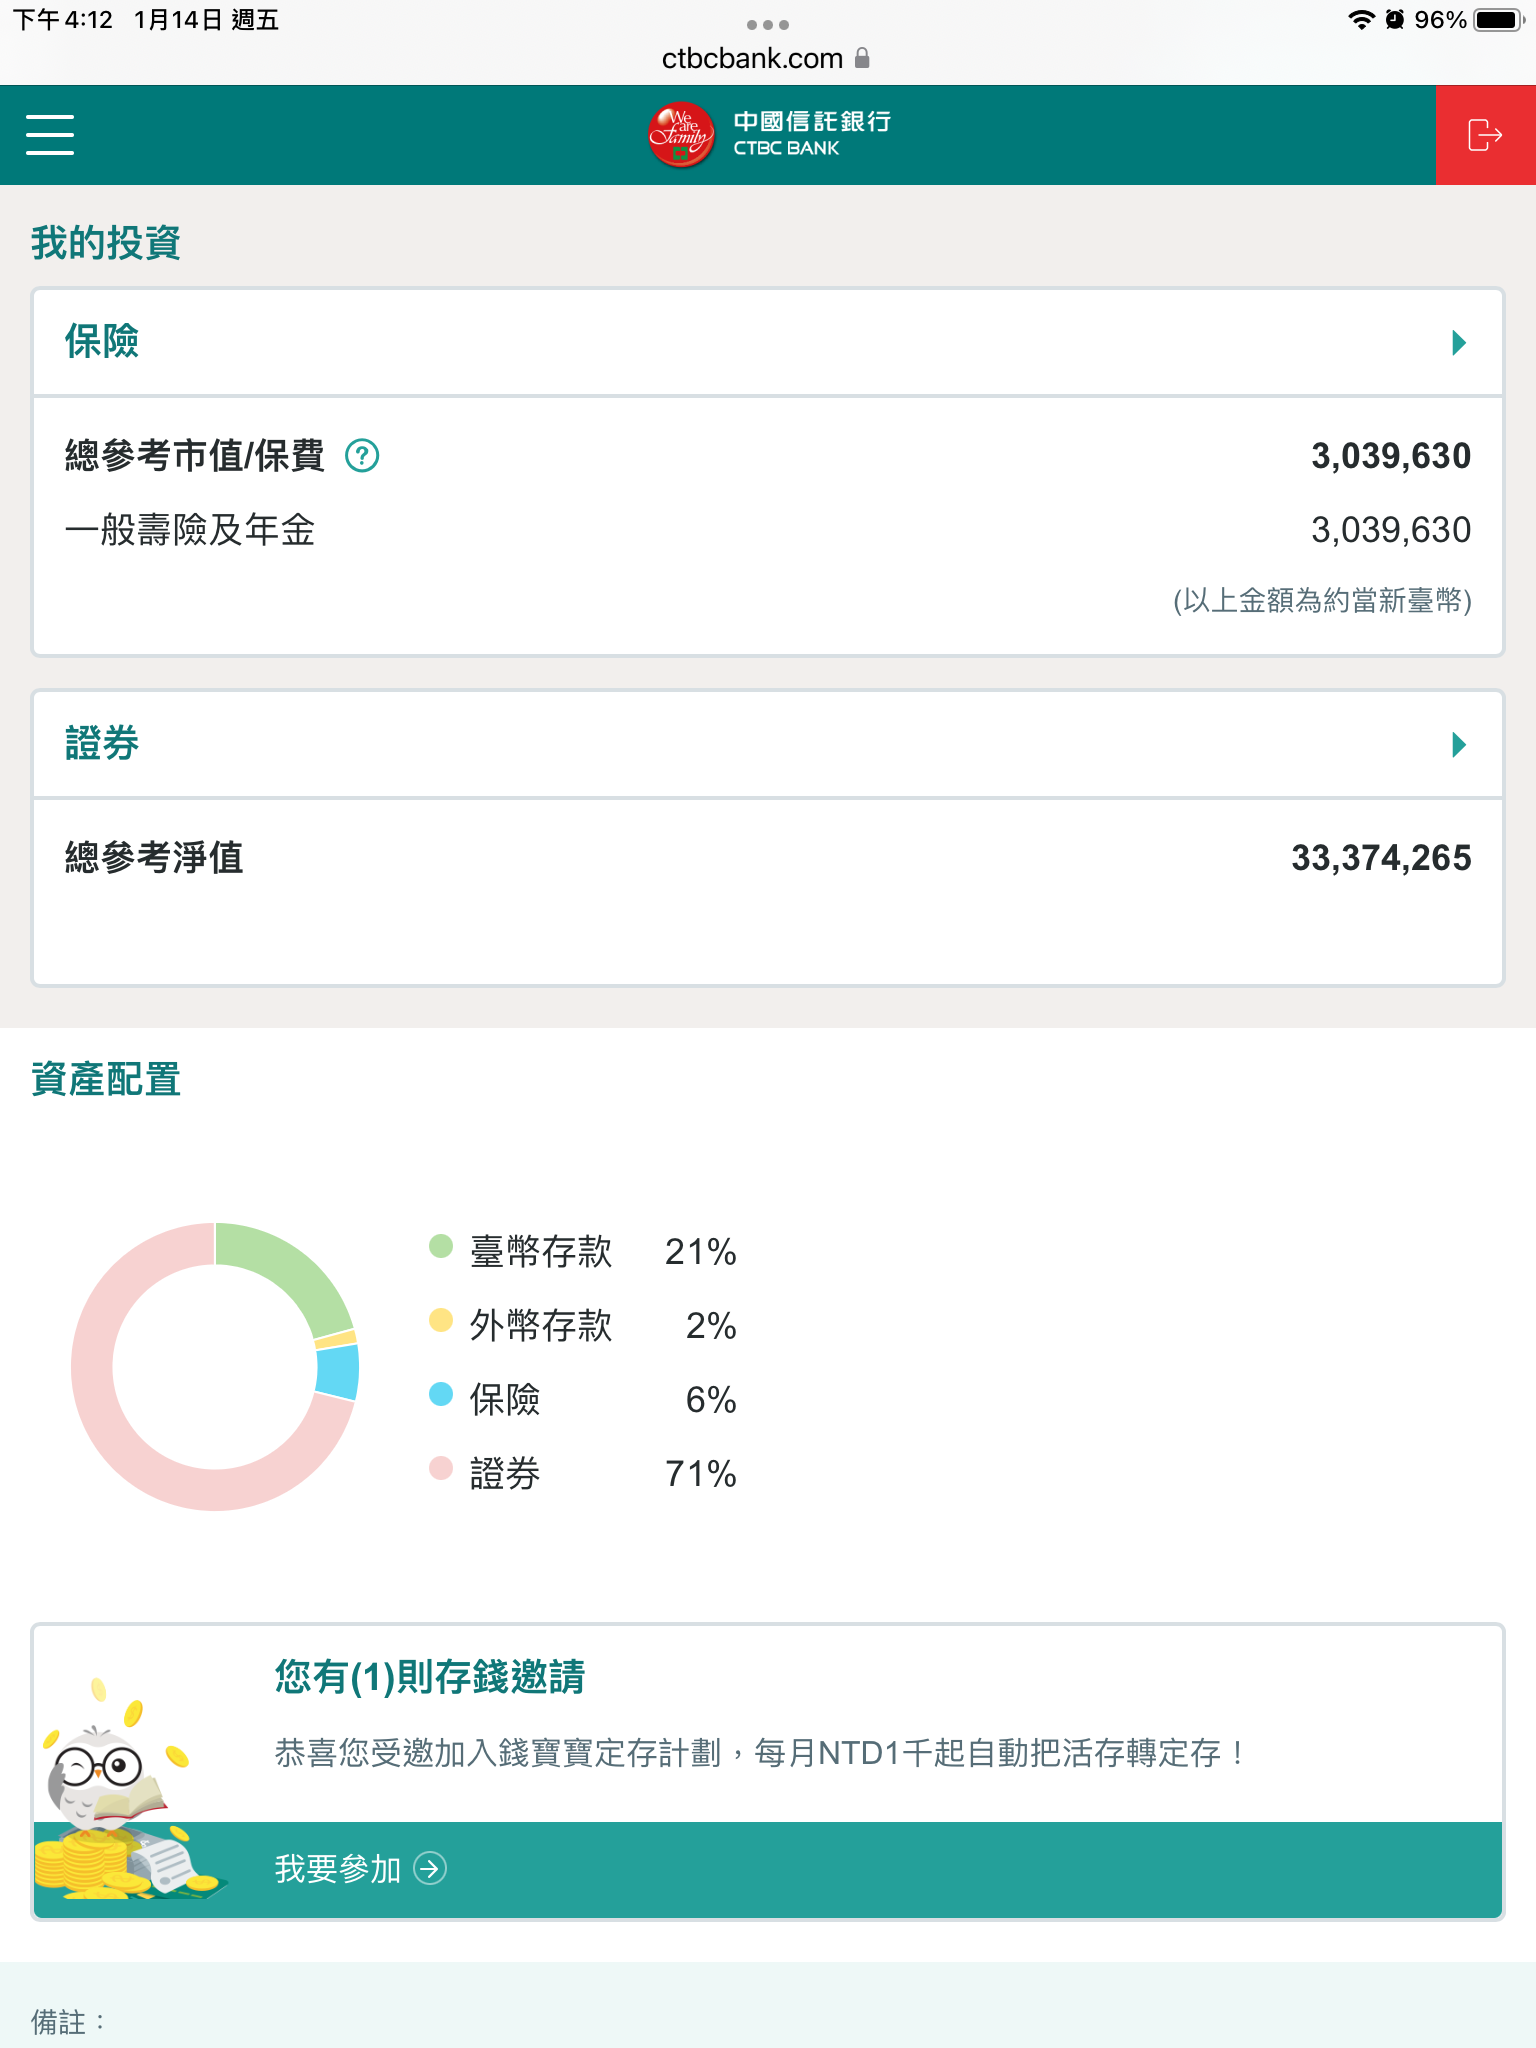Tap the lock icon beside the URL
The height and width of the screenshot is (2048, 1536).
[862, 58]
